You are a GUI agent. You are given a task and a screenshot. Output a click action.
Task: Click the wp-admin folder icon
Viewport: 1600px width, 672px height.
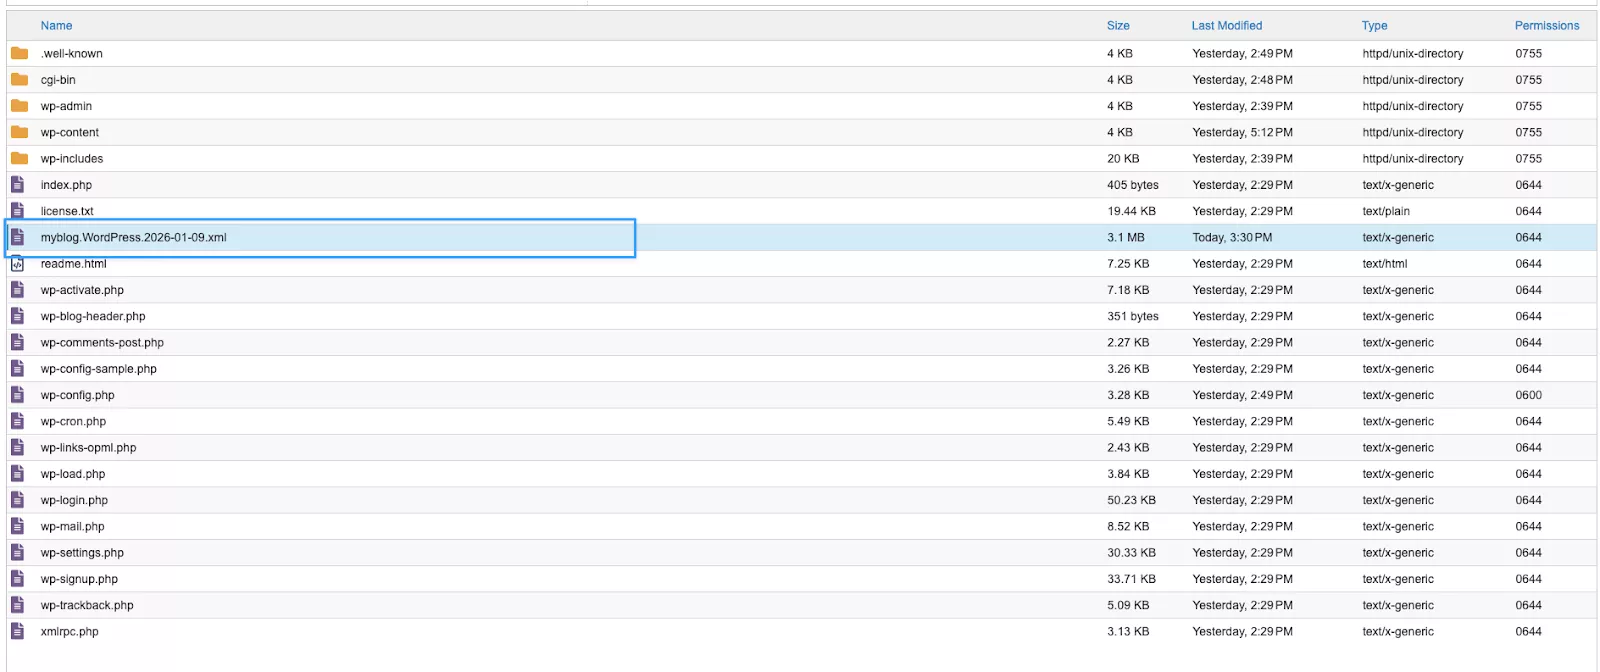(x=19, y=105)
